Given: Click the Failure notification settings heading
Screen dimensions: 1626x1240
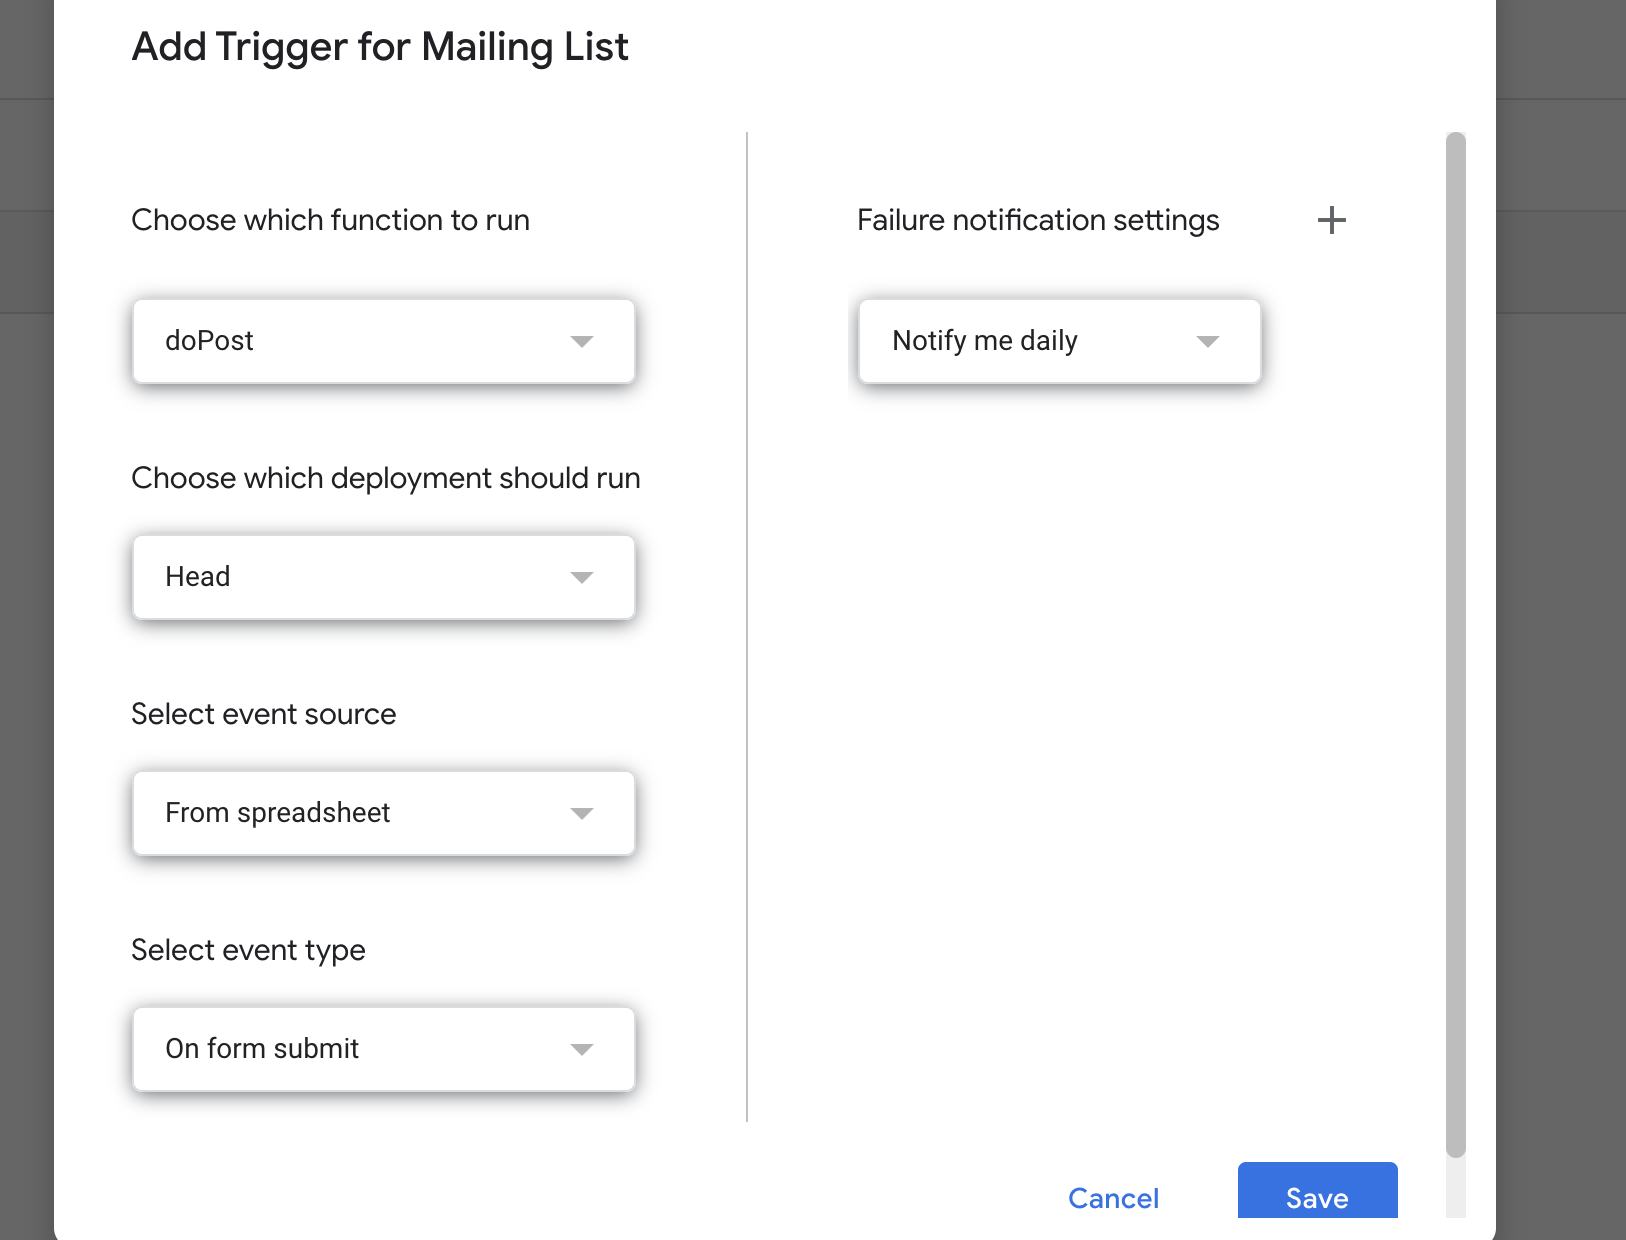Looking at the screenshot, I should click(x=1038, y=220).
